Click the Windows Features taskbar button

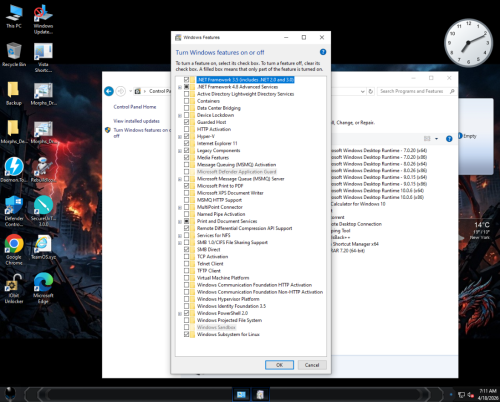pos(260,395)
